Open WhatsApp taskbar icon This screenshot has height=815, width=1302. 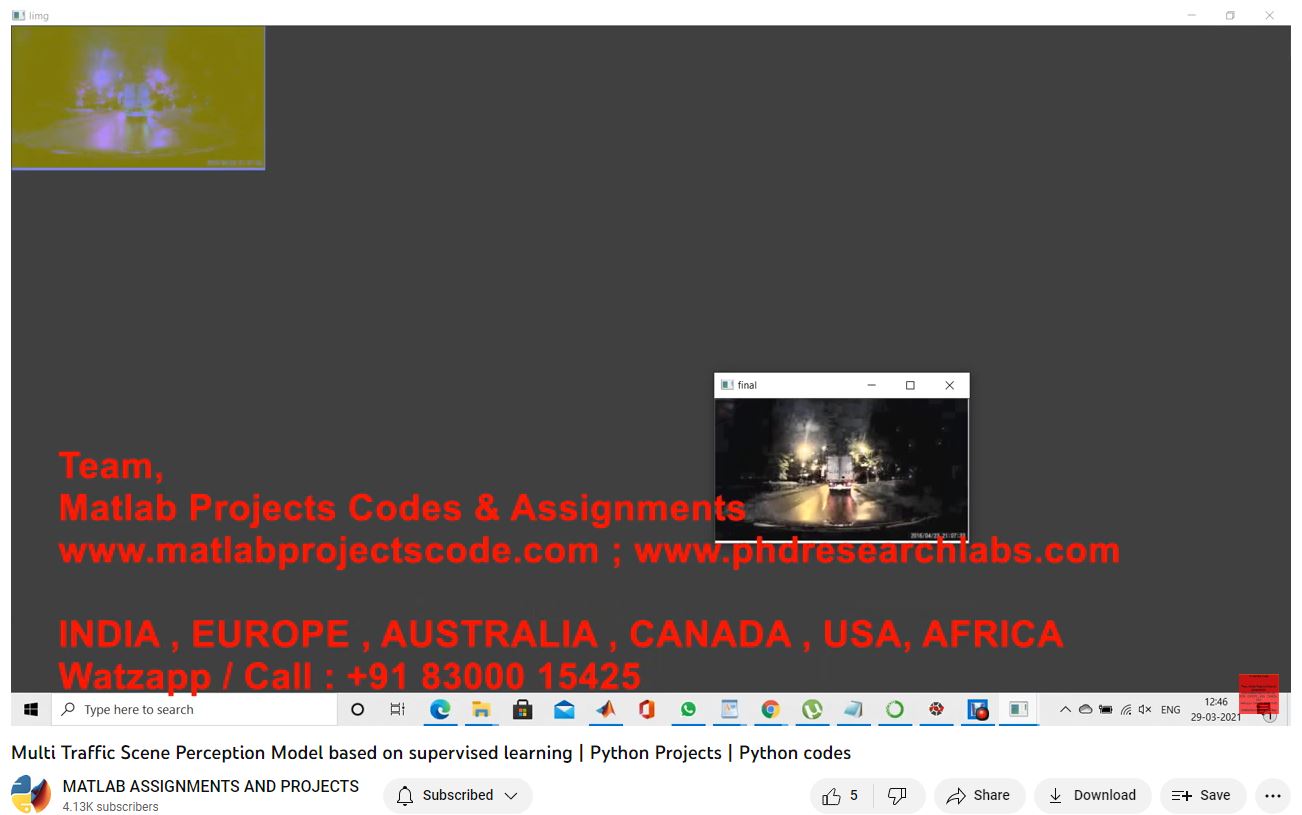coord(688,710)
